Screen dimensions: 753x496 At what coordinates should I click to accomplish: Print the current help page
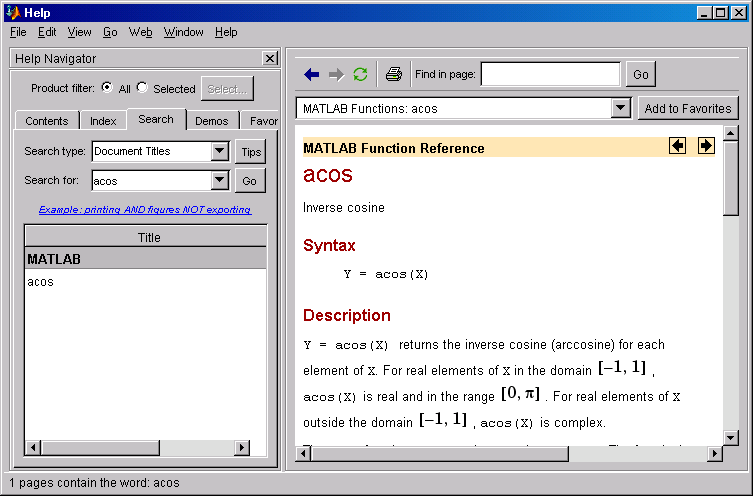(394, 74)
